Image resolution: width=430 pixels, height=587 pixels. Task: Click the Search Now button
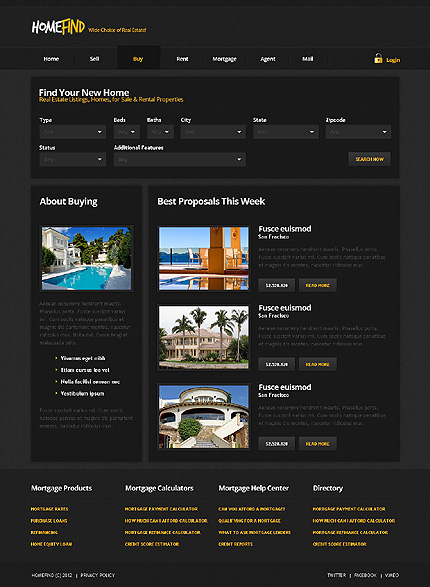pyautogui.click(x=369, y=159)
